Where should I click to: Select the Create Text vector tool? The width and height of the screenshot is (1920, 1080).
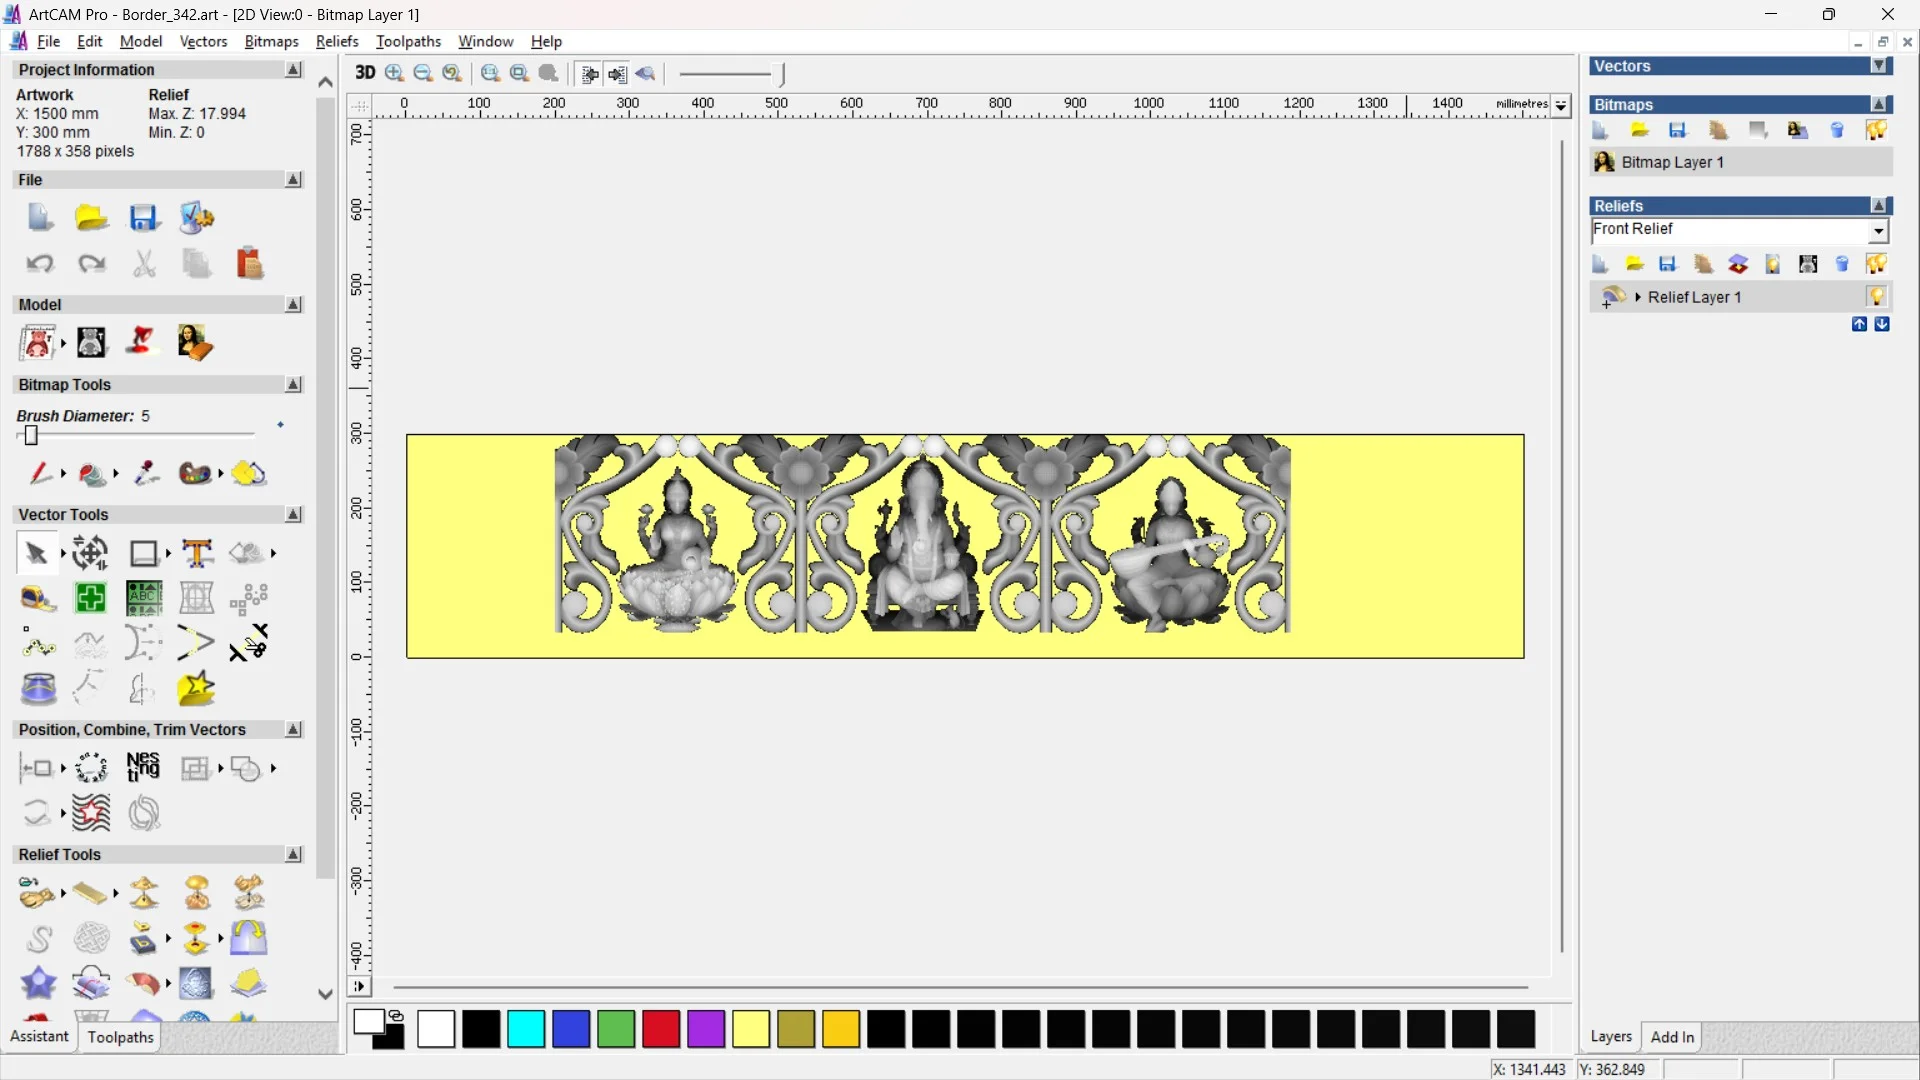[x=197, y=553]
